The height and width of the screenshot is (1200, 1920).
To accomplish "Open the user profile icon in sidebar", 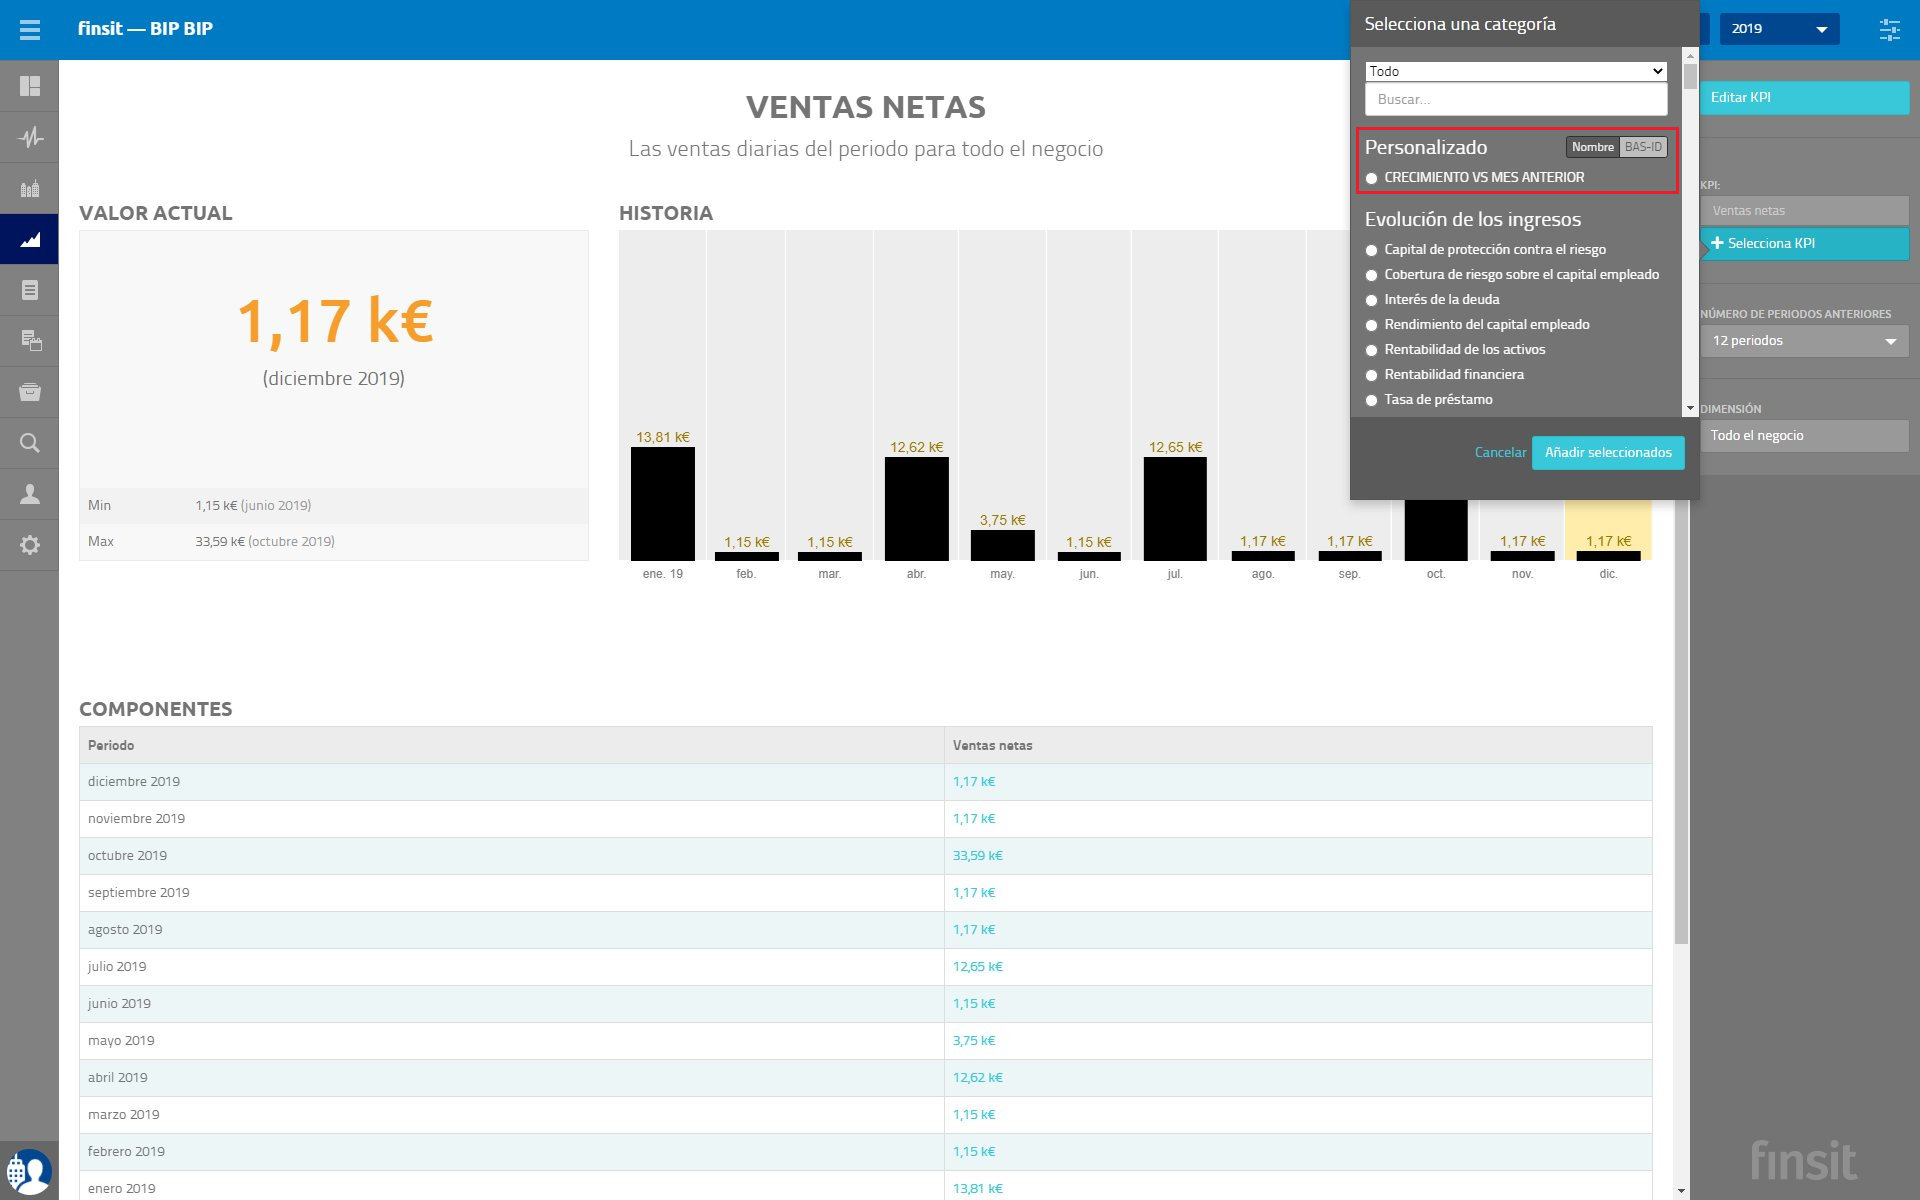I will (30, 494).
